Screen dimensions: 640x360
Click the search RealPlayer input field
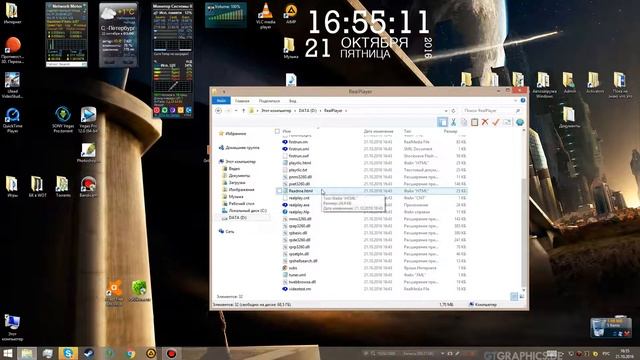[x=491, y=111]
